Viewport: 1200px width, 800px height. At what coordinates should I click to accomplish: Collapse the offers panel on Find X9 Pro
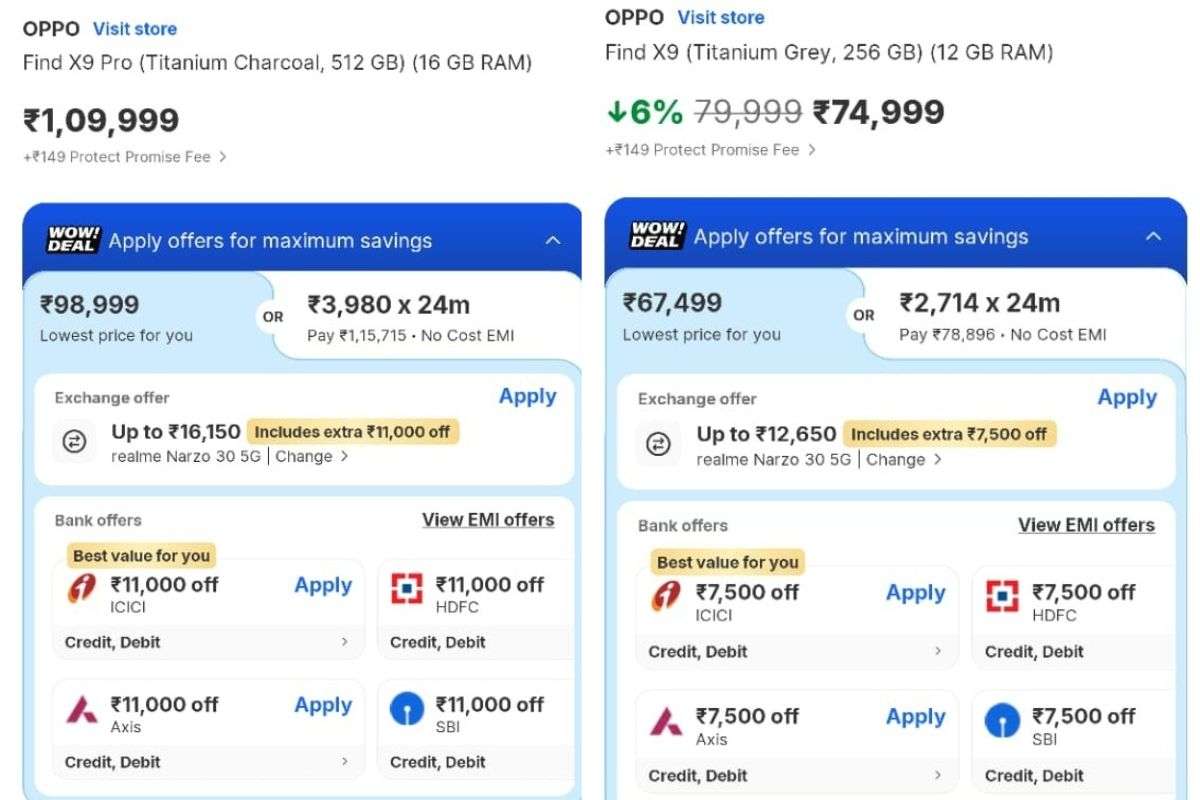coord(555,240)
